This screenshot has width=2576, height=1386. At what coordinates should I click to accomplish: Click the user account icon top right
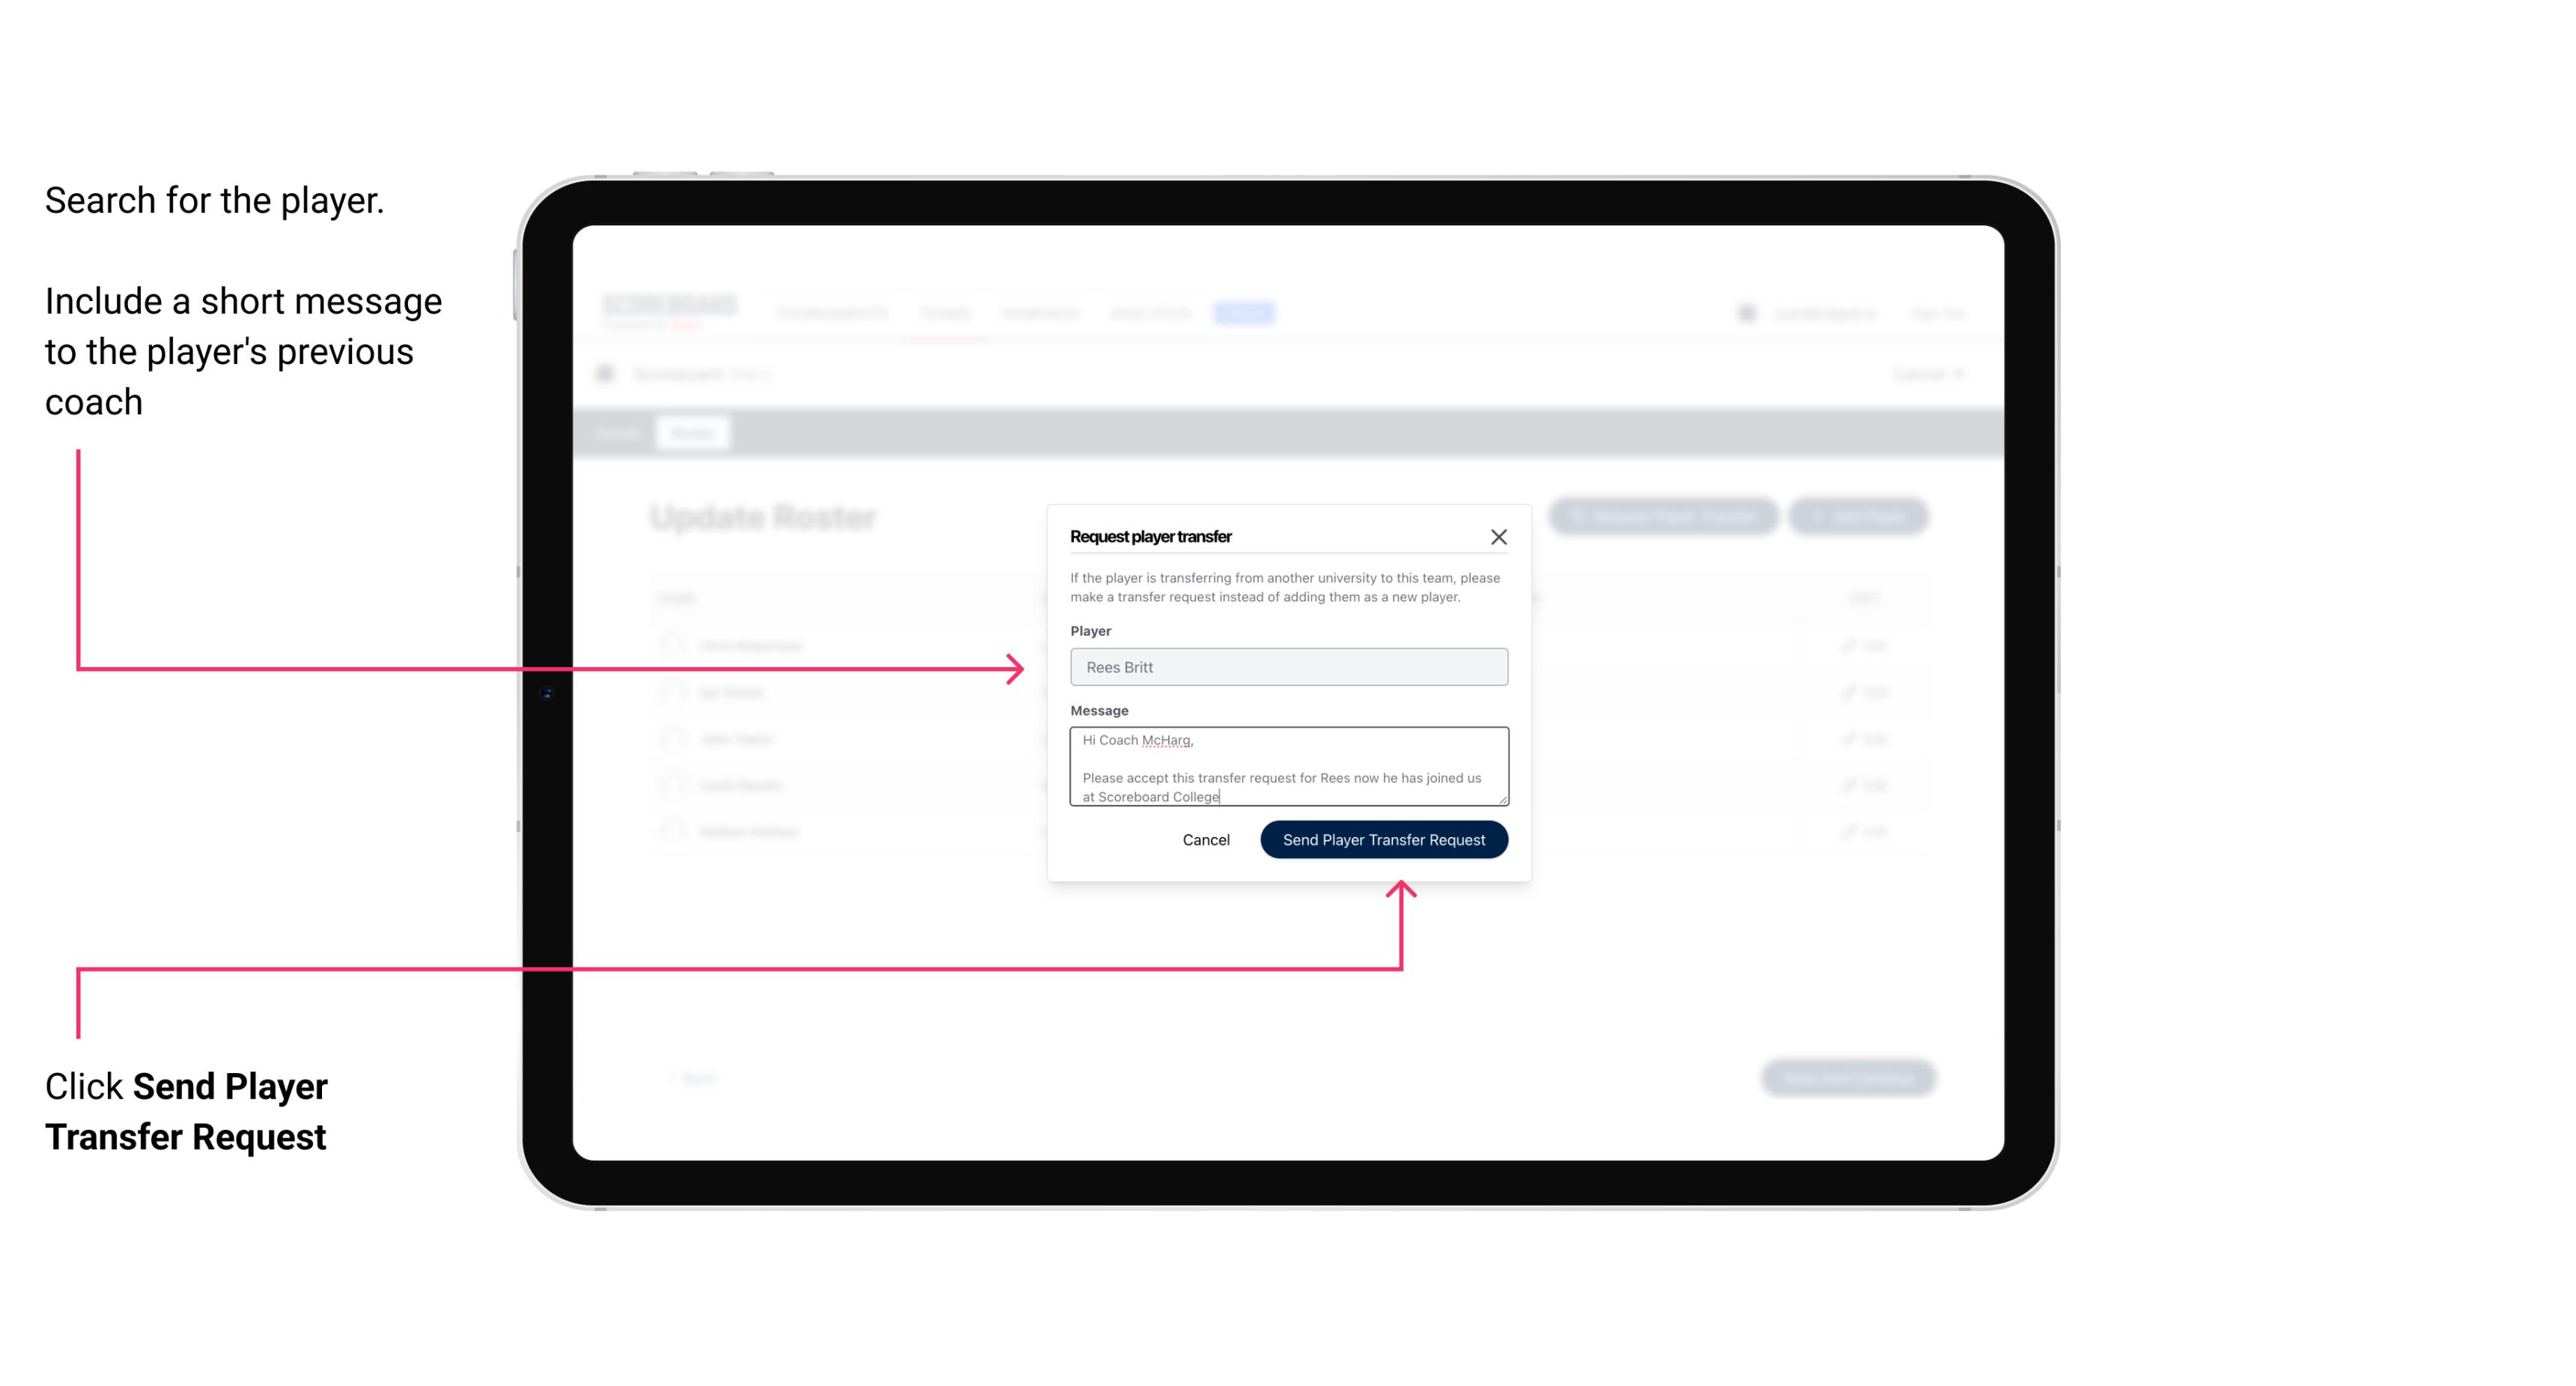coord(1745,312)
